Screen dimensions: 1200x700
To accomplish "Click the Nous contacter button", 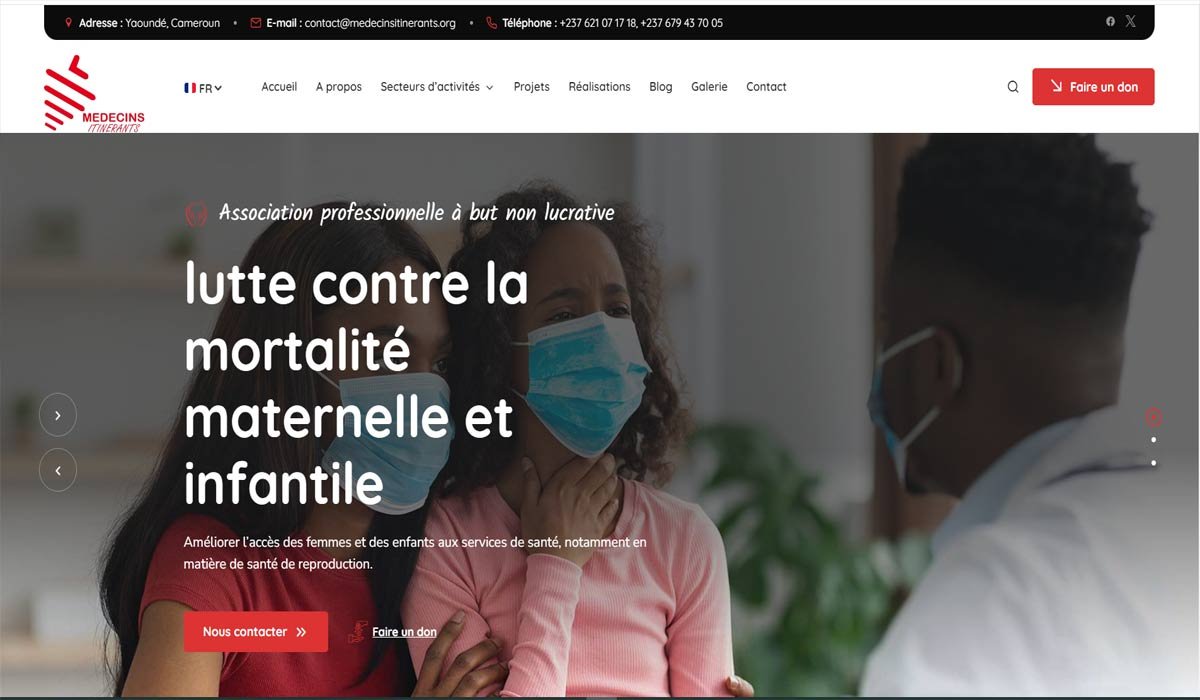I will coord(256,632).
